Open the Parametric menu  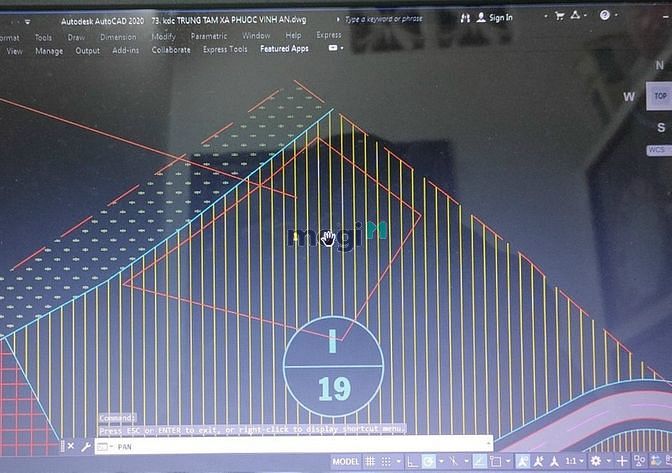point(209,36)
